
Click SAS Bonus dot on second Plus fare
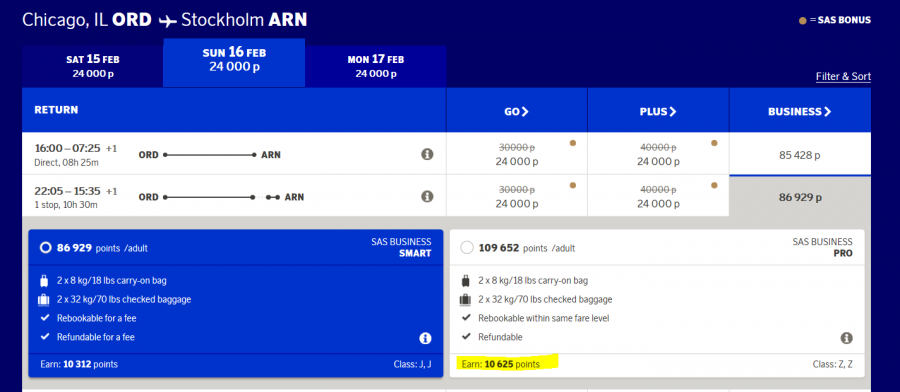[714, 185]
